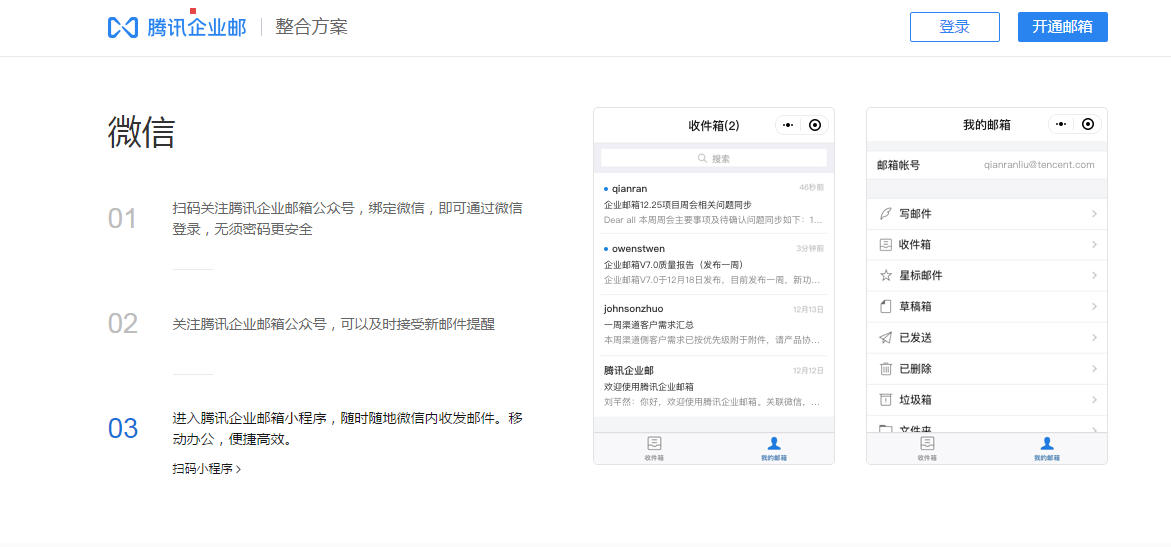1171x547 pixels.
Task: Click the spam box icon beside 垃圾箱
Action: [885, 400]
